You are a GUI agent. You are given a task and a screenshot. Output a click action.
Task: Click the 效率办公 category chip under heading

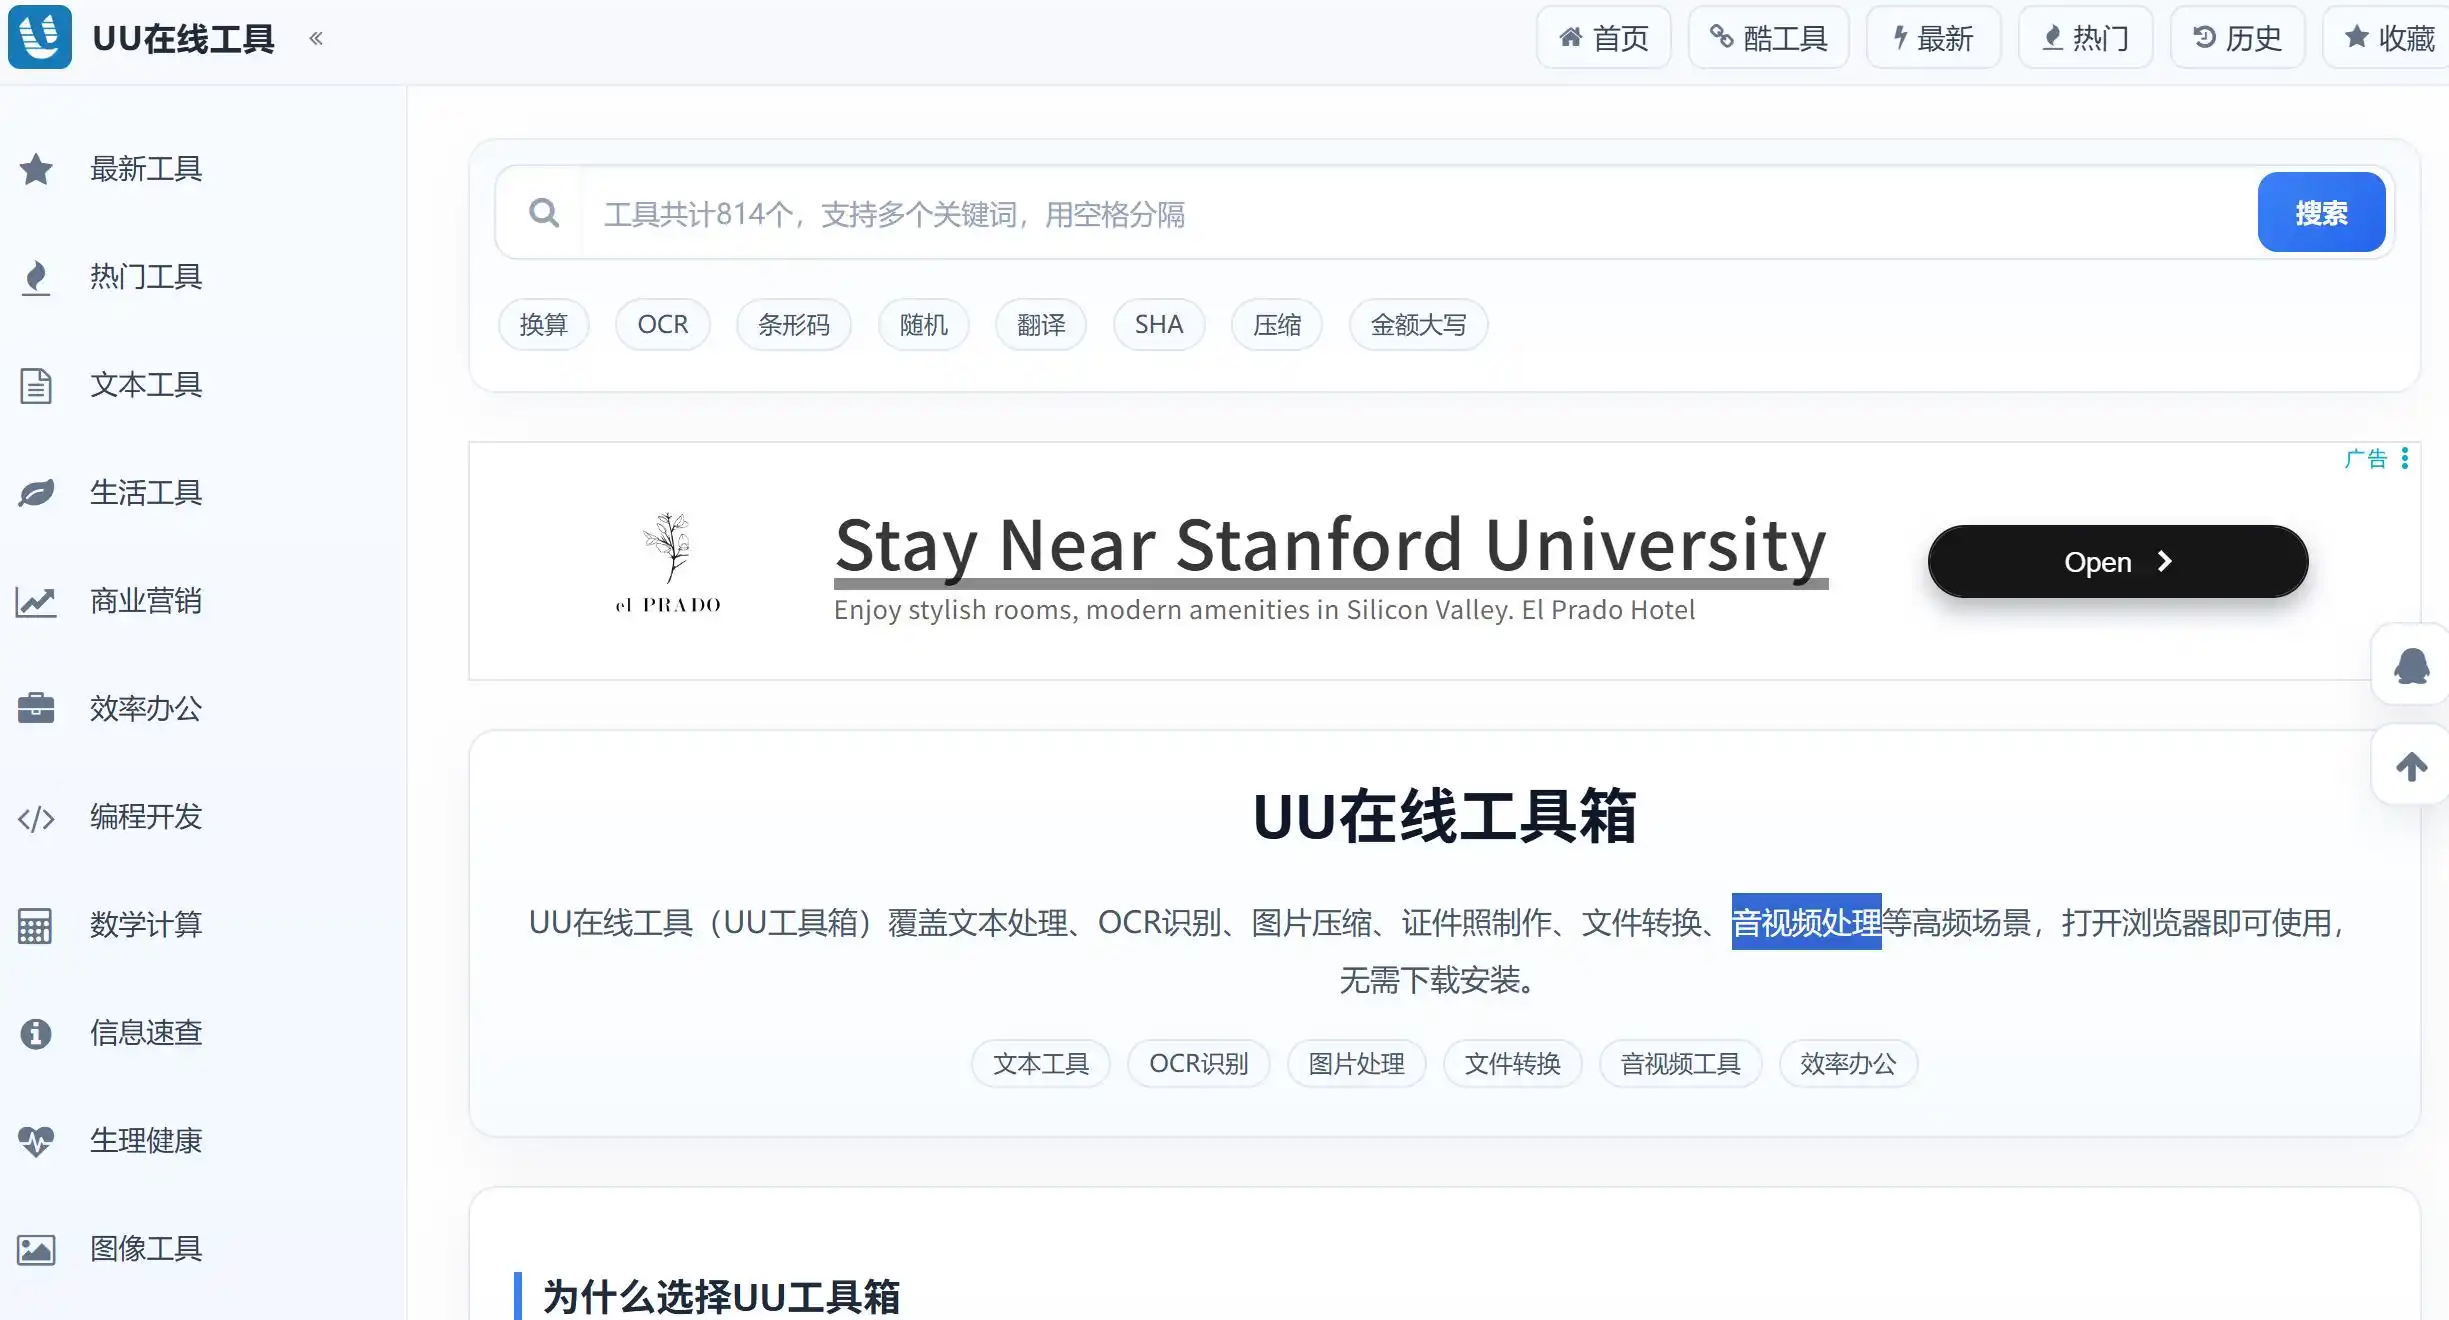point(1848,1063)
